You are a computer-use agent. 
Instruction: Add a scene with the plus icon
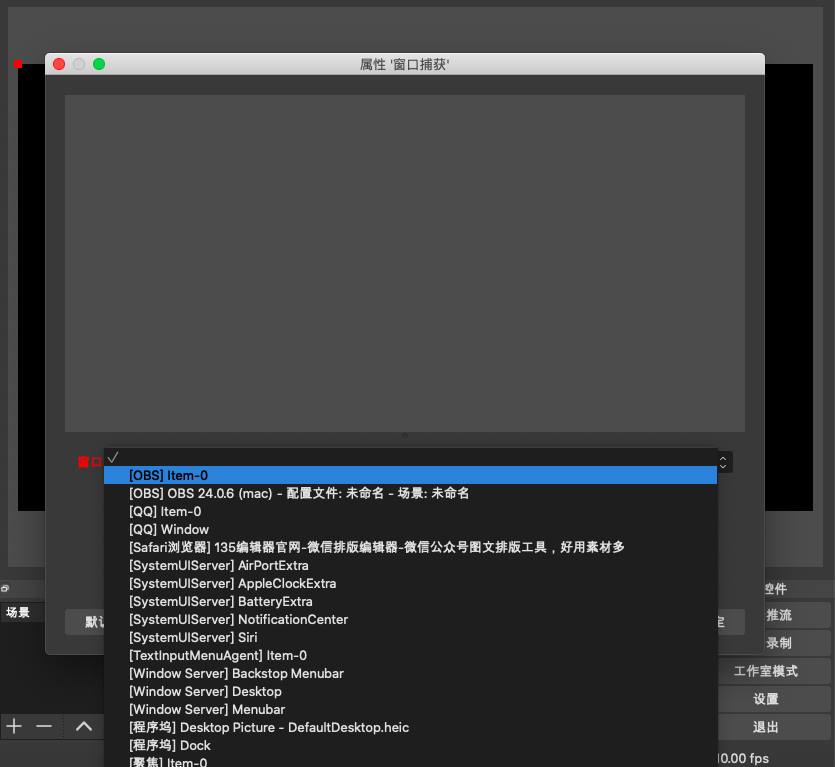(x=14, y=726)
